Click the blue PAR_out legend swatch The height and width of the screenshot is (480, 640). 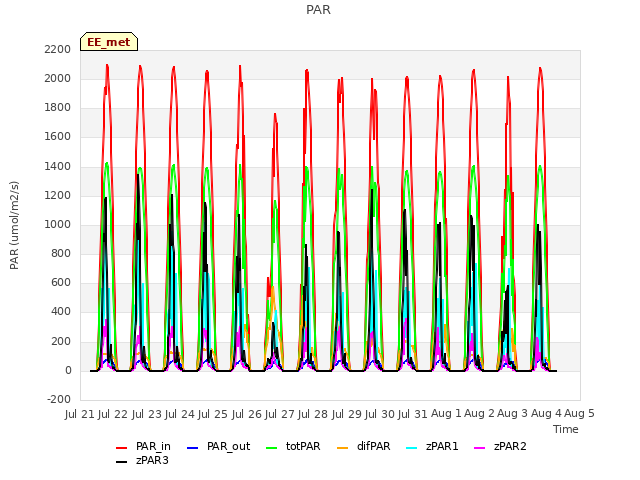pyautogui.click(x=192, y=448)
